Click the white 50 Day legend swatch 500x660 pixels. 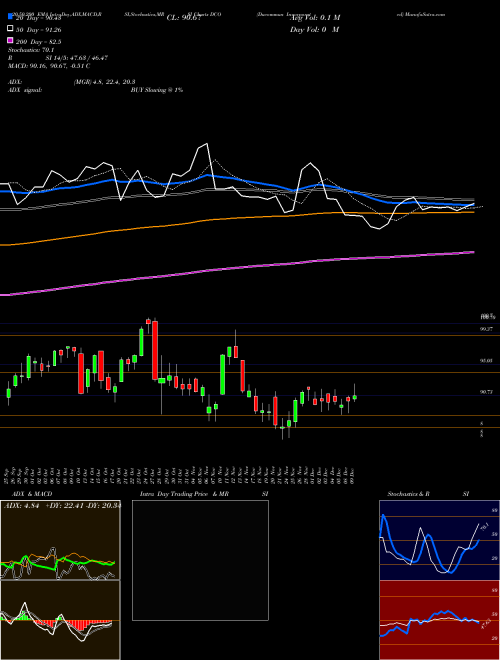10,29
